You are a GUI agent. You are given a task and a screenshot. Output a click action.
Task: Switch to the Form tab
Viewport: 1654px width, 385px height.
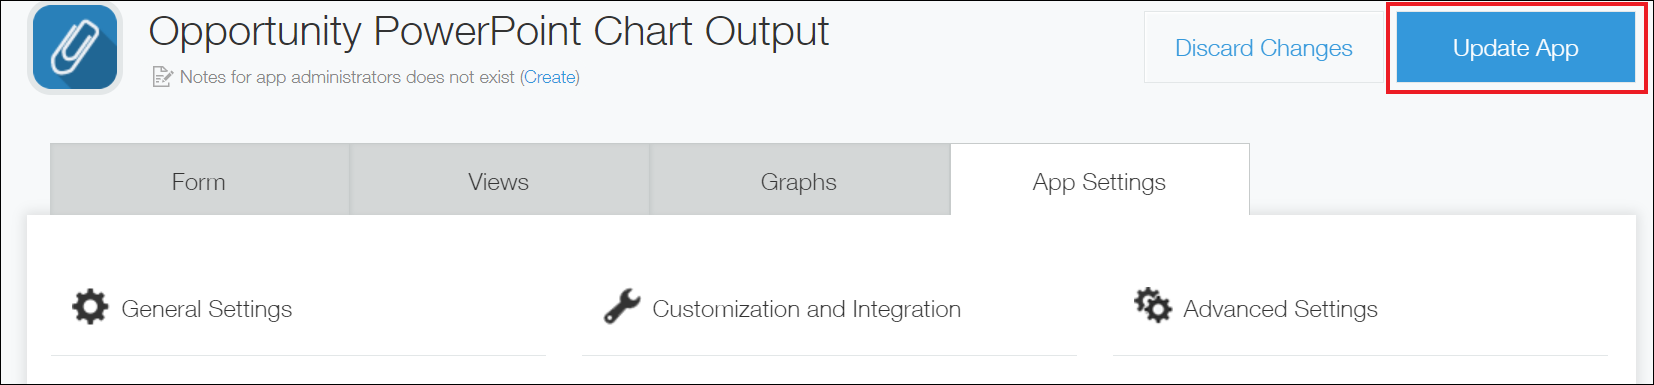(199, 181)
